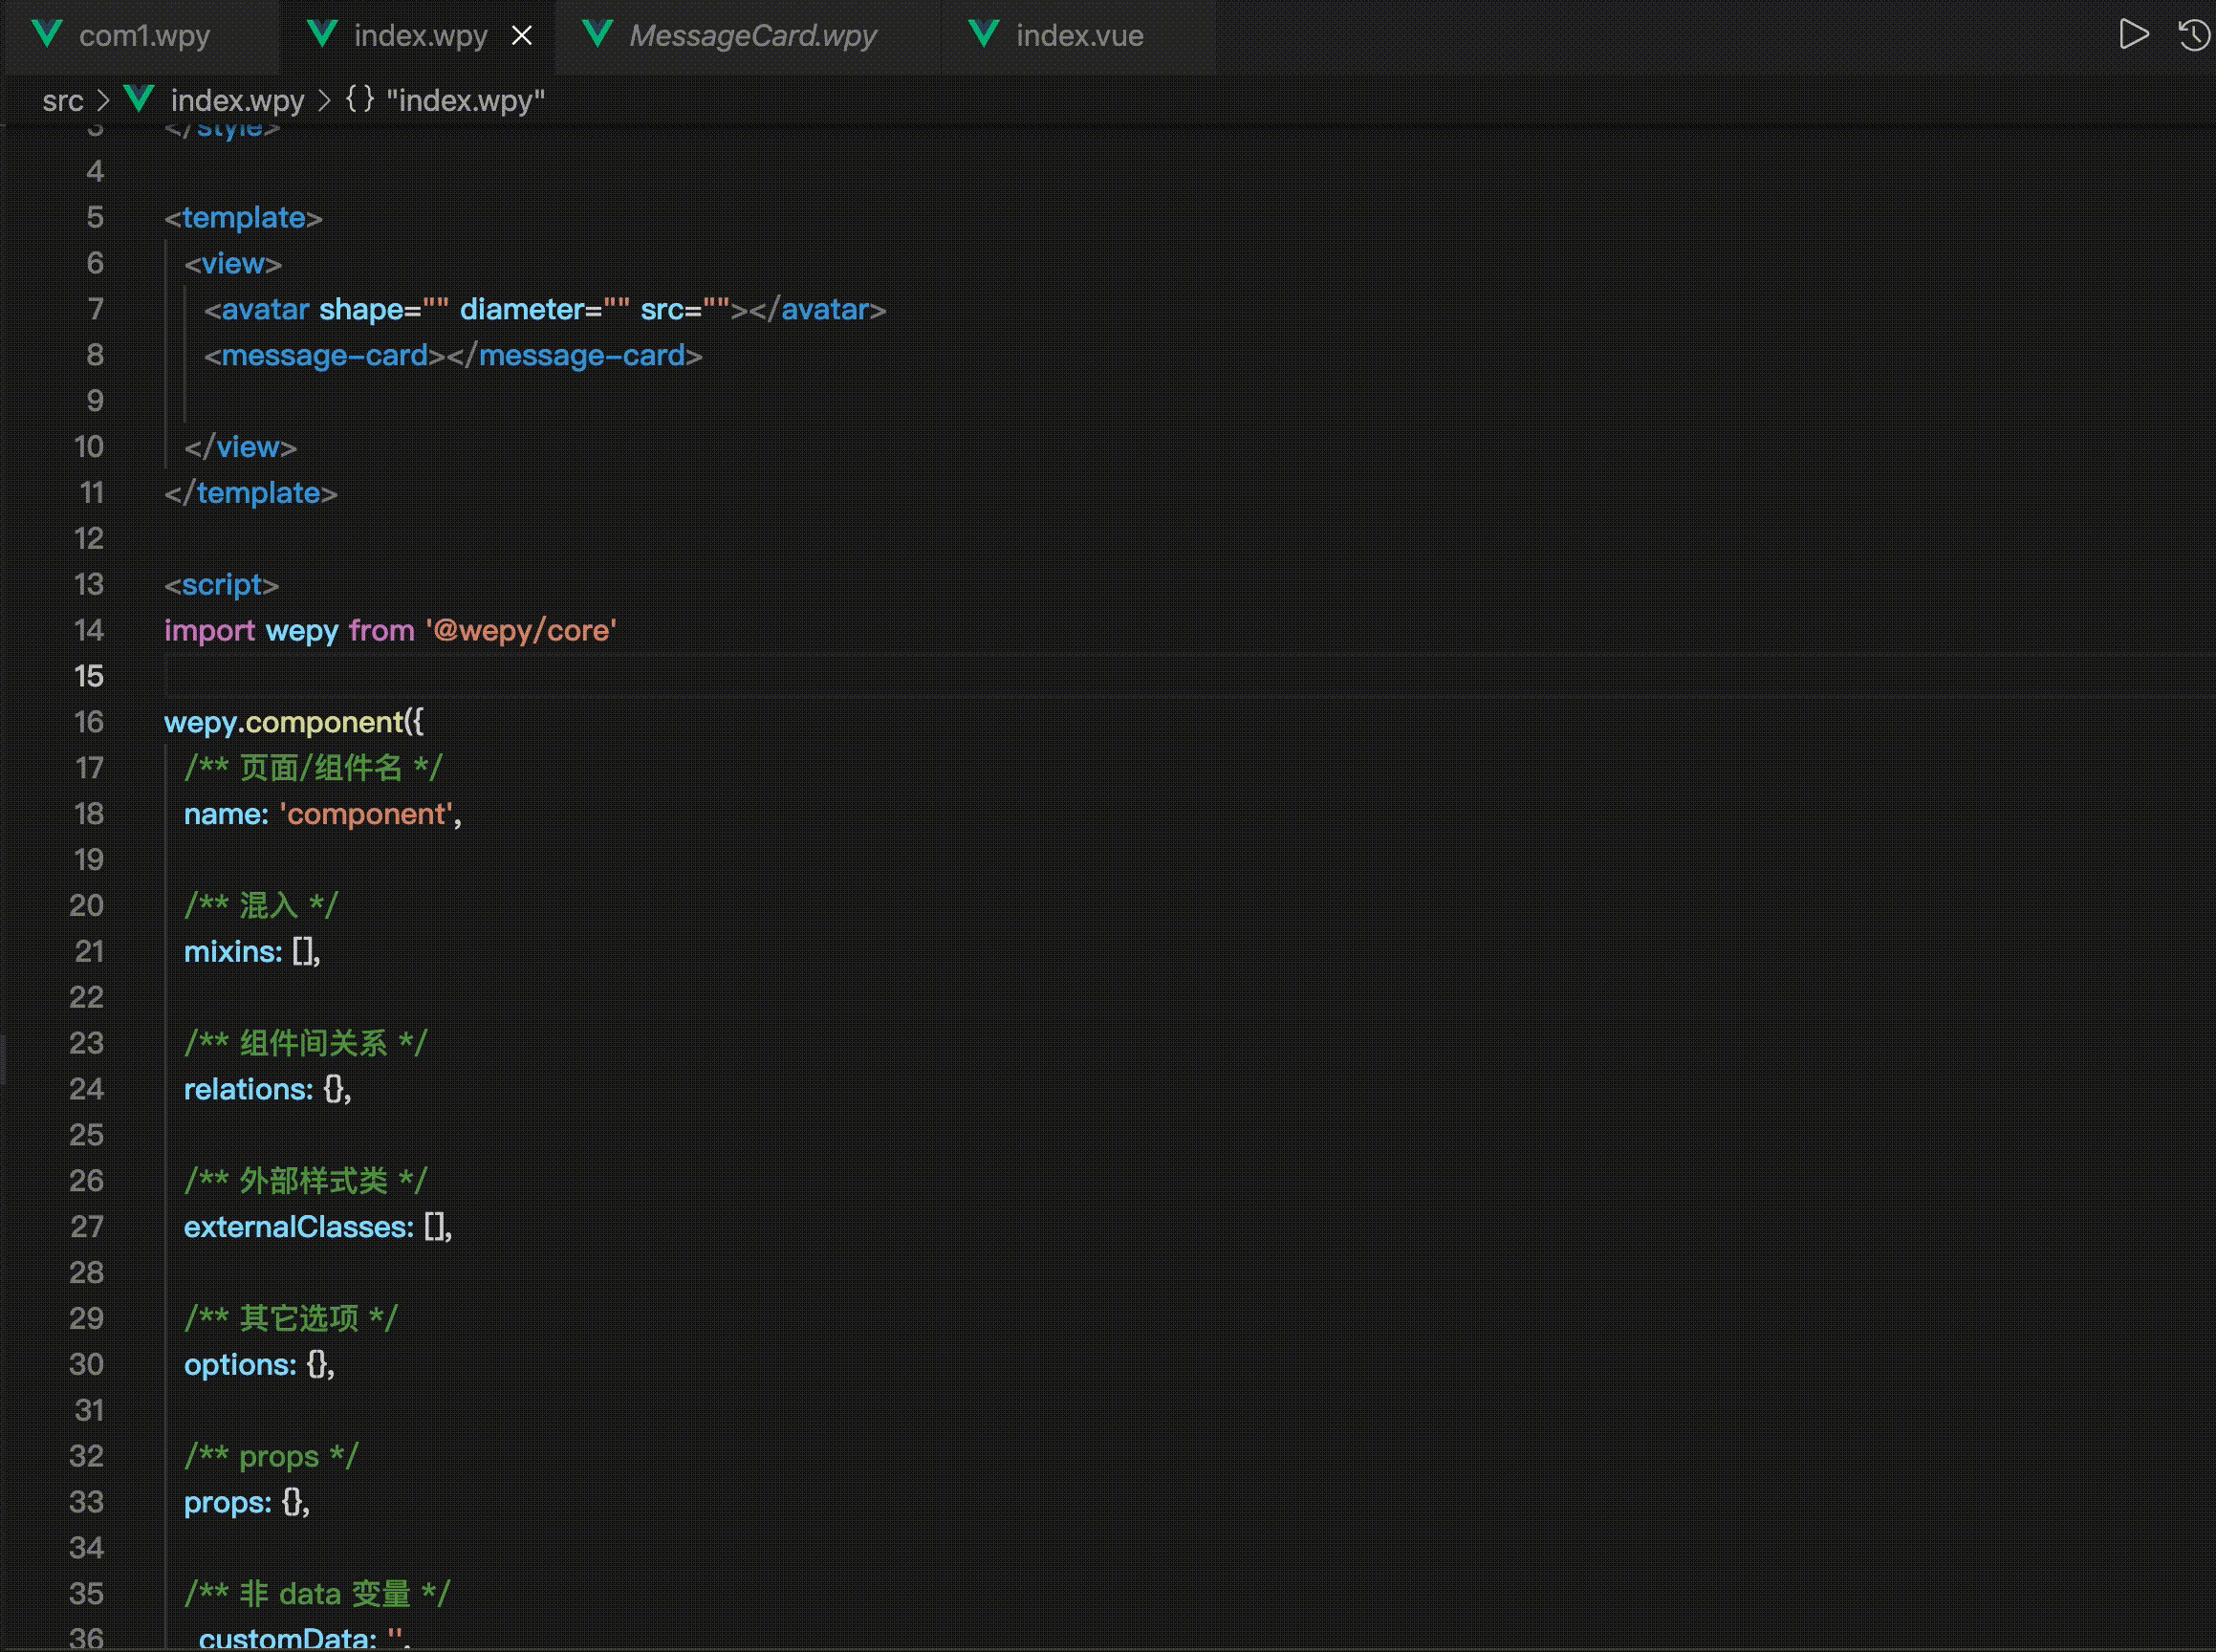Click the '@wepy/core' import string
Viewport: 2216px width, 1652px height.
521,630
